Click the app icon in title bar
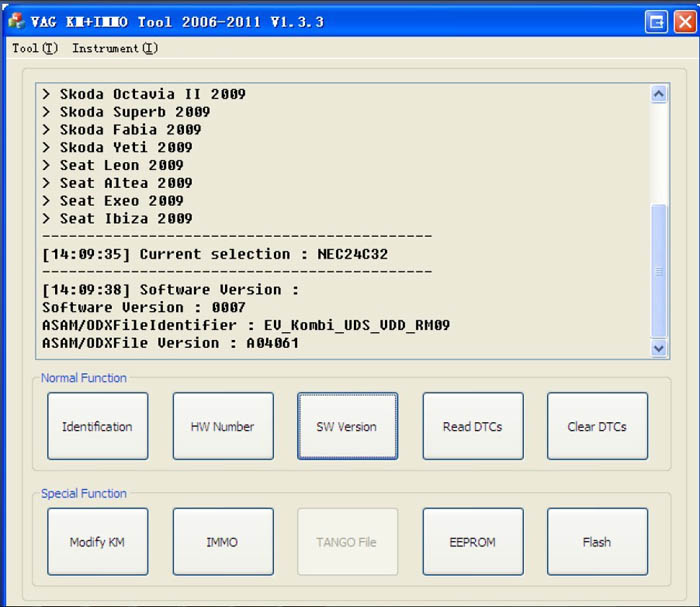 (17, 21)
